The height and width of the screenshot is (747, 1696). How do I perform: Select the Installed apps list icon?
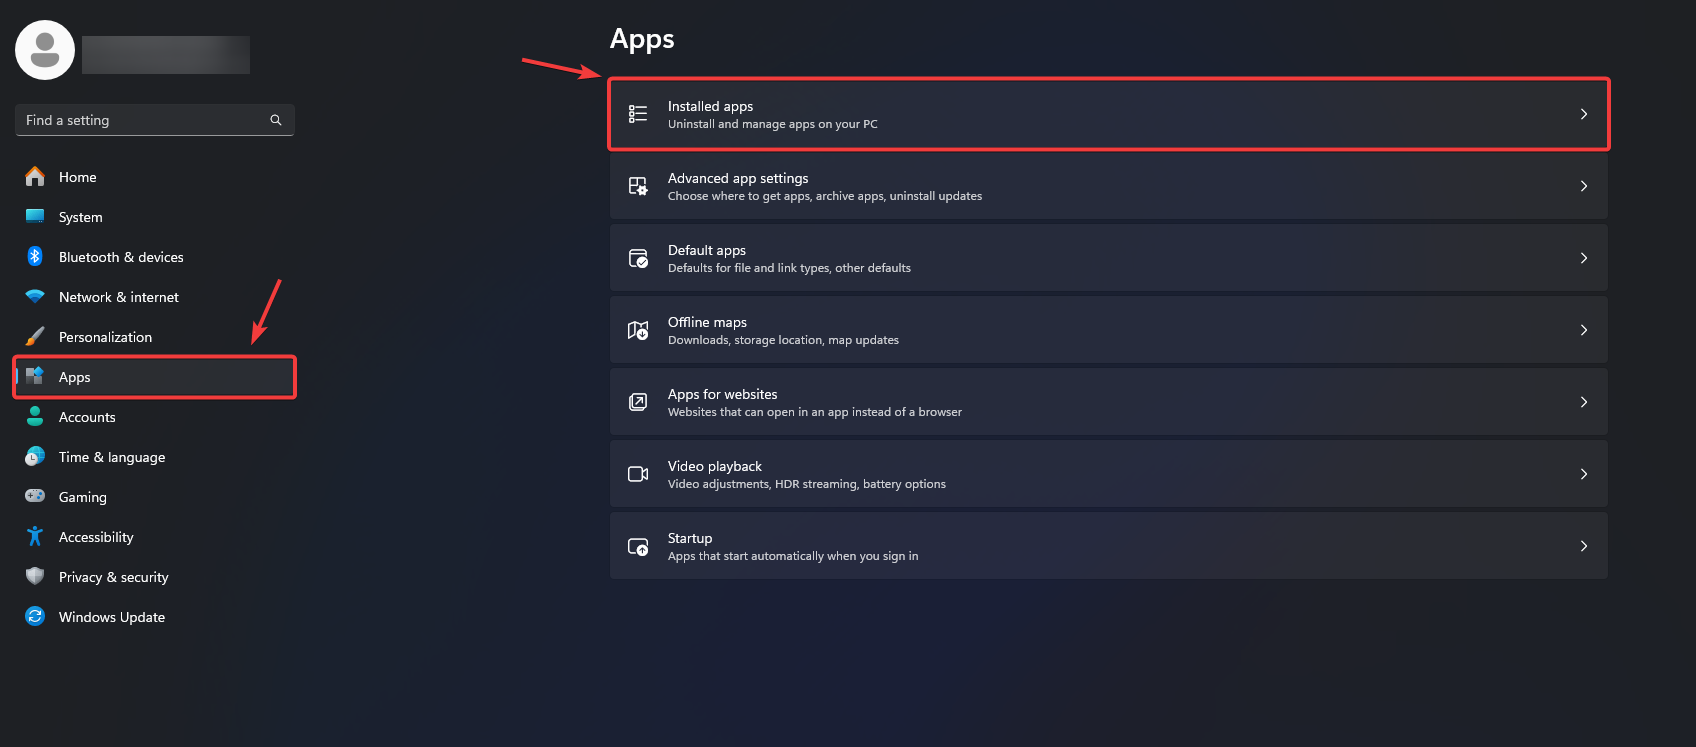[638, 113]
